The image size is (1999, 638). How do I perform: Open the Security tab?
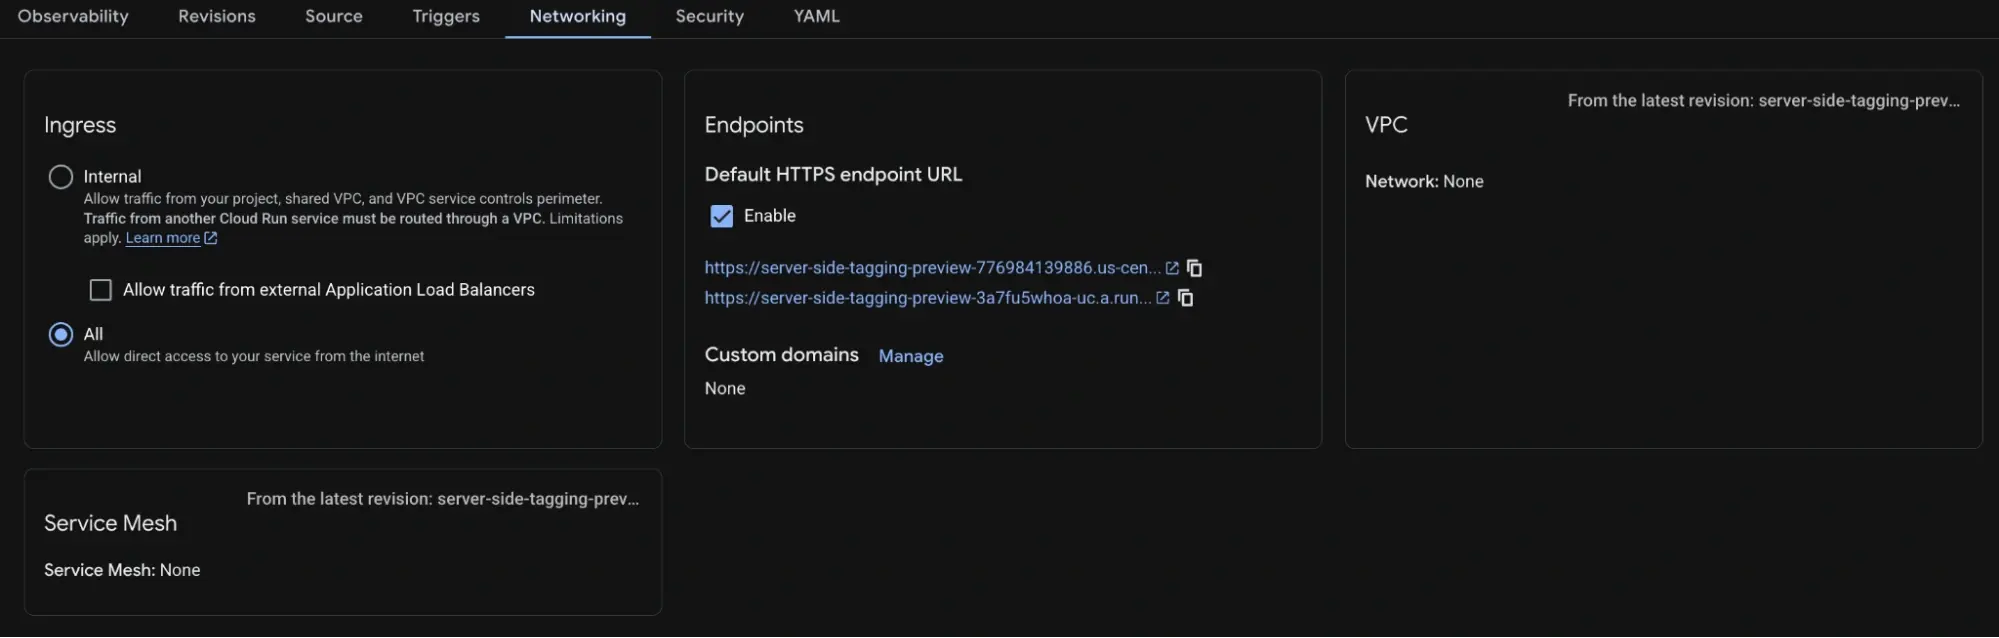pos(710,16)
